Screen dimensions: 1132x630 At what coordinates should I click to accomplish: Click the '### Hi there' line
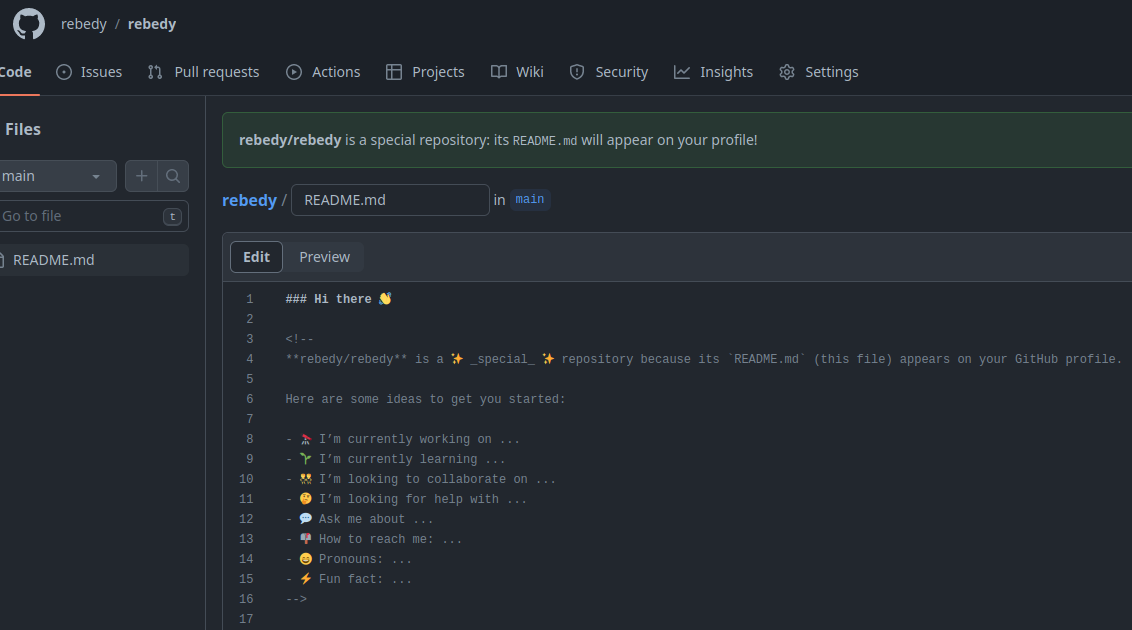pos(339,299)
